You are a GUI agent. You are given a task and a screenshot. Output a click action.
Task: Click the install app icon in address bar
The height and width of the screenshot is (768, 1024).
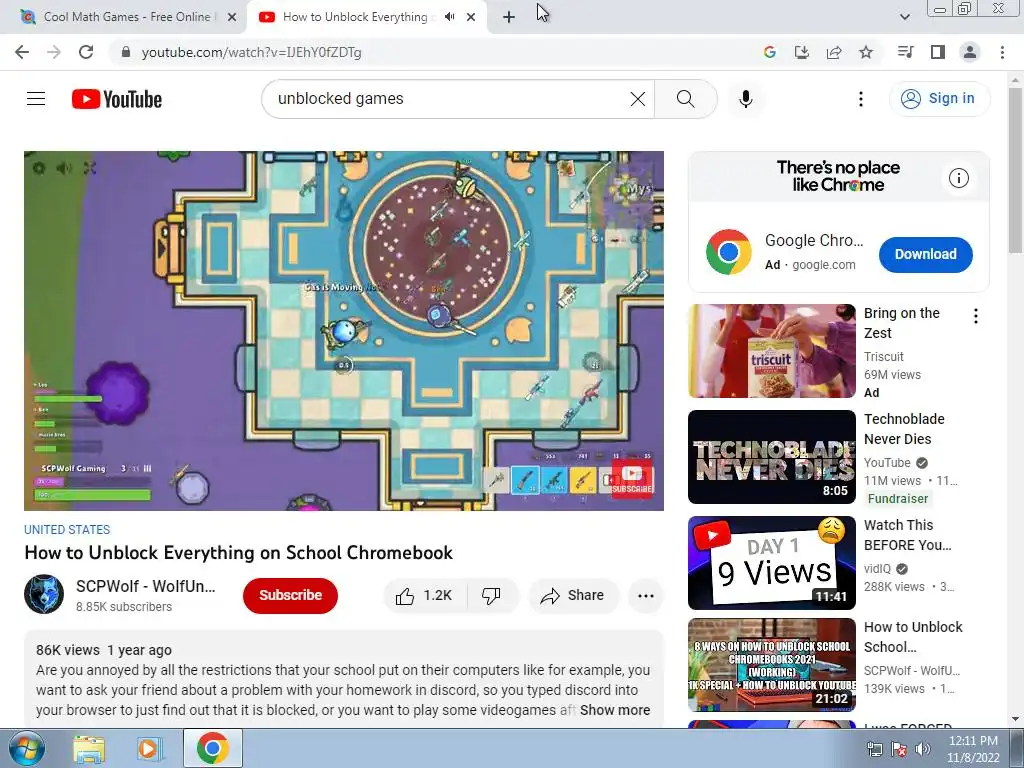tap(801, 52)
